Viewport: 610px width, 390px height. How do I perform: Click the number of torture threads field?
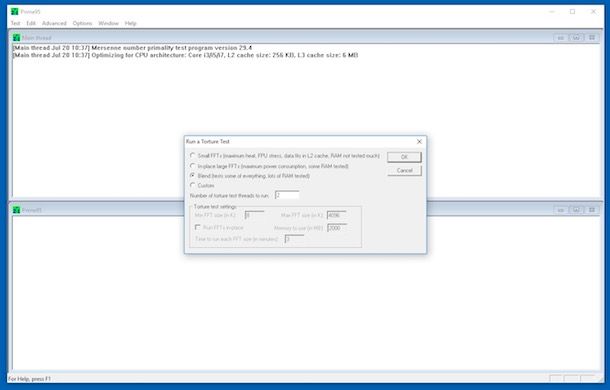pos(287,195)
